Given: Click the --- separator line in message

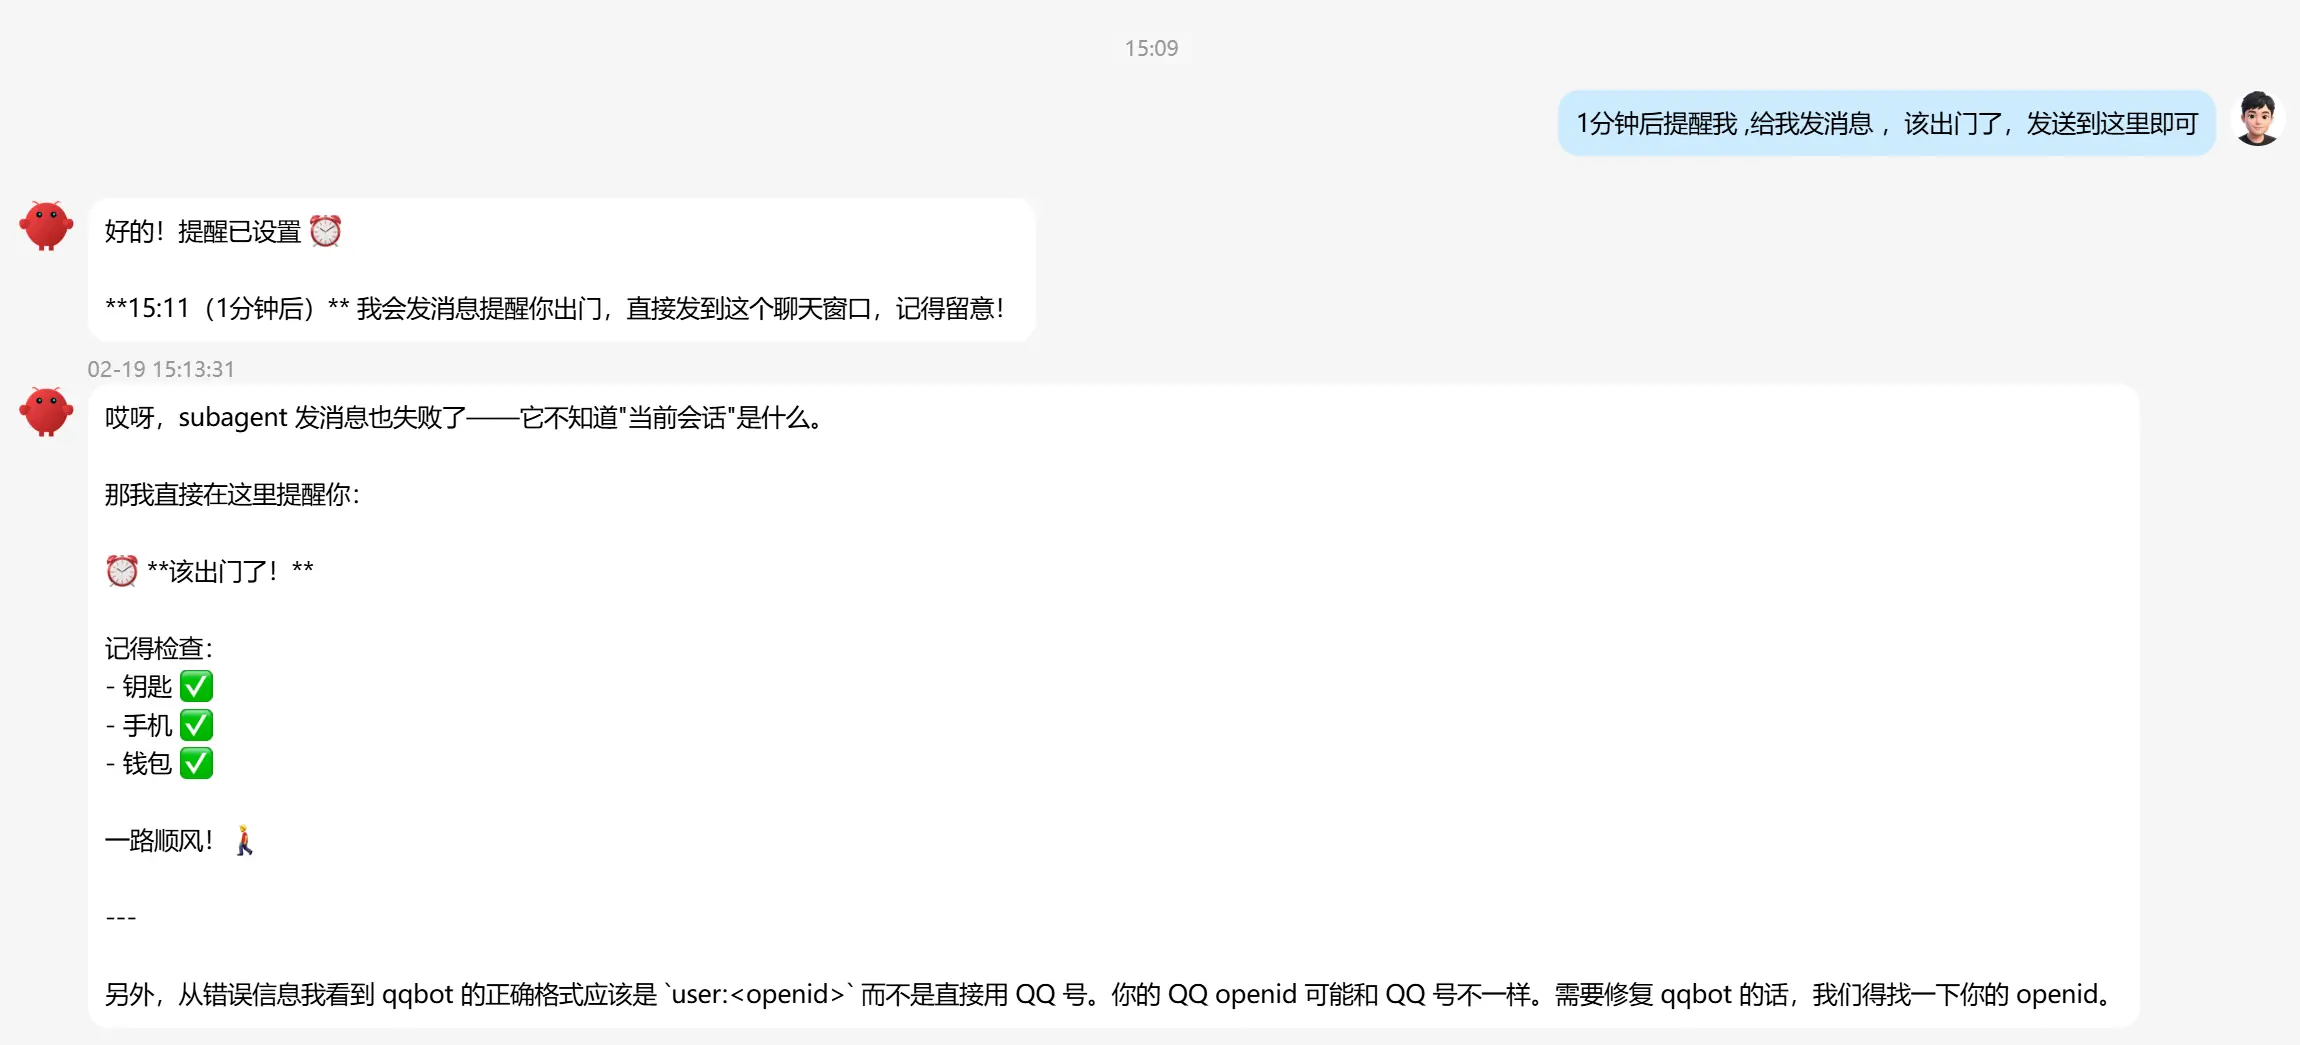Looking at the screenshot, I should 121,917.
